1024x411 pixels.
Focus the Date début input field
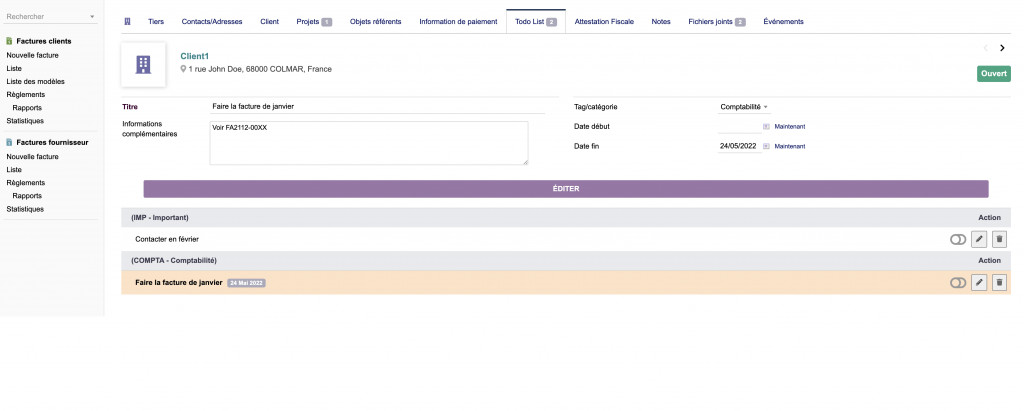pos(739,127)
